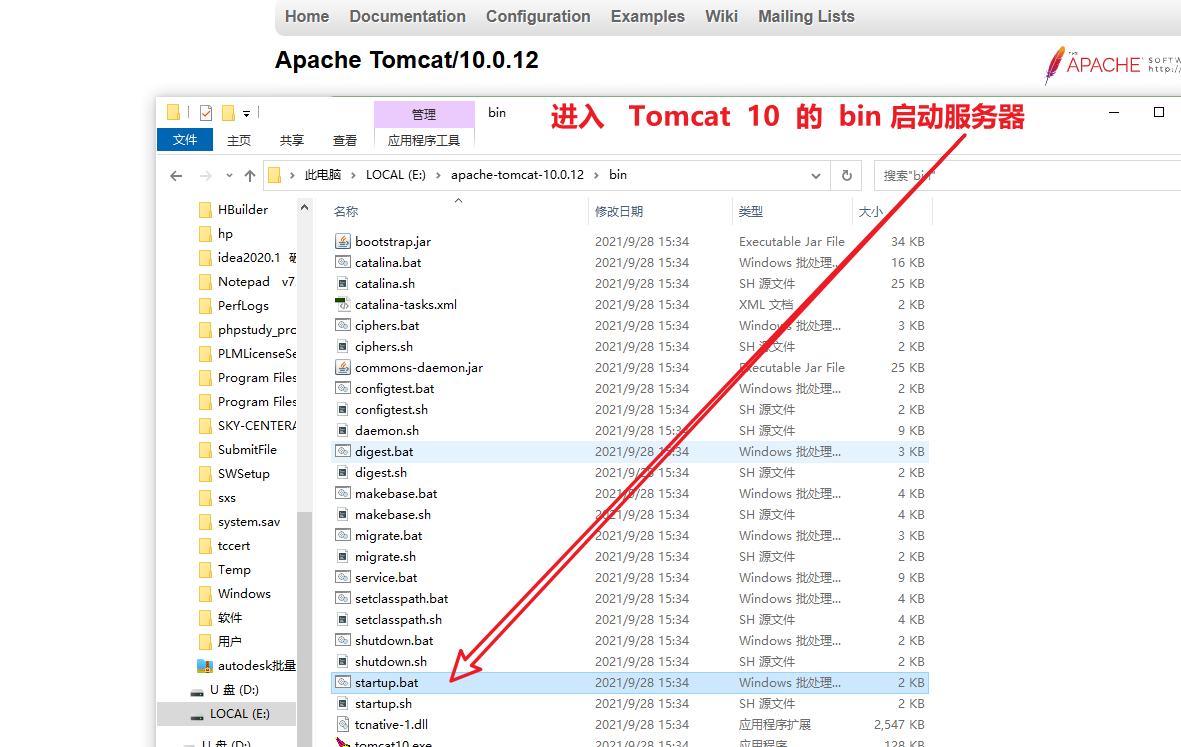Open the Wiki link on Tomcat page

click(722, 17)
